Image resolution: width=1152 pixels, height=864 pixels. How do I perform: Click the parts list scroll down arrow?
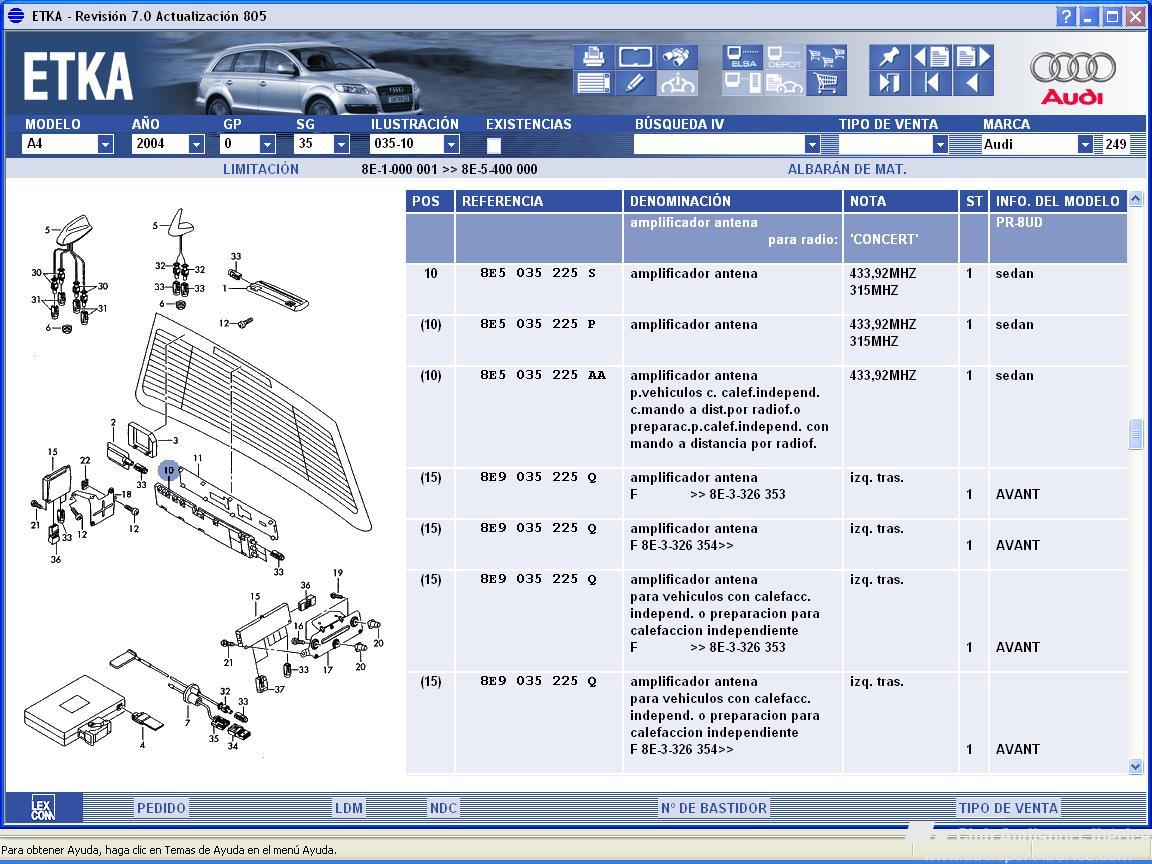1135,766
